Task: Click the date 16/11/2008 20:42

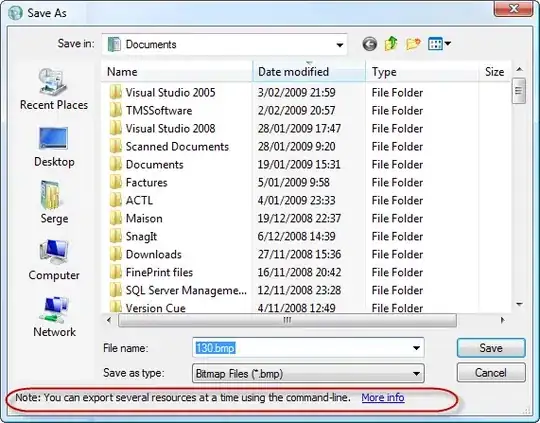Action: coord(299,272)
